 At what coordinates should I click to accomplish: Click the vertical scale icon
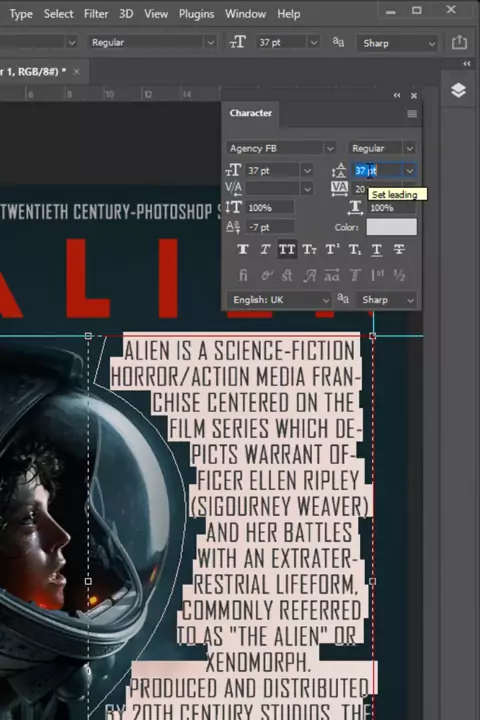coord(234,208)
